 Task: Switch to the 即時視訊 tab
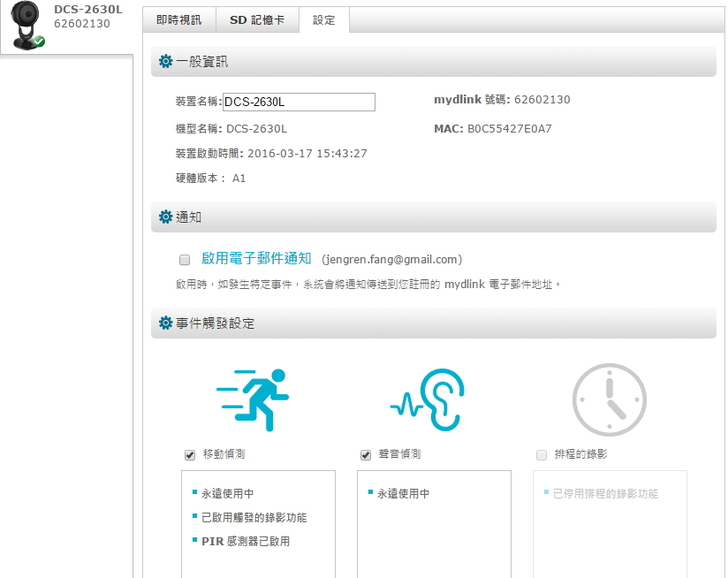pyautogui.click(x=179, y=20)
